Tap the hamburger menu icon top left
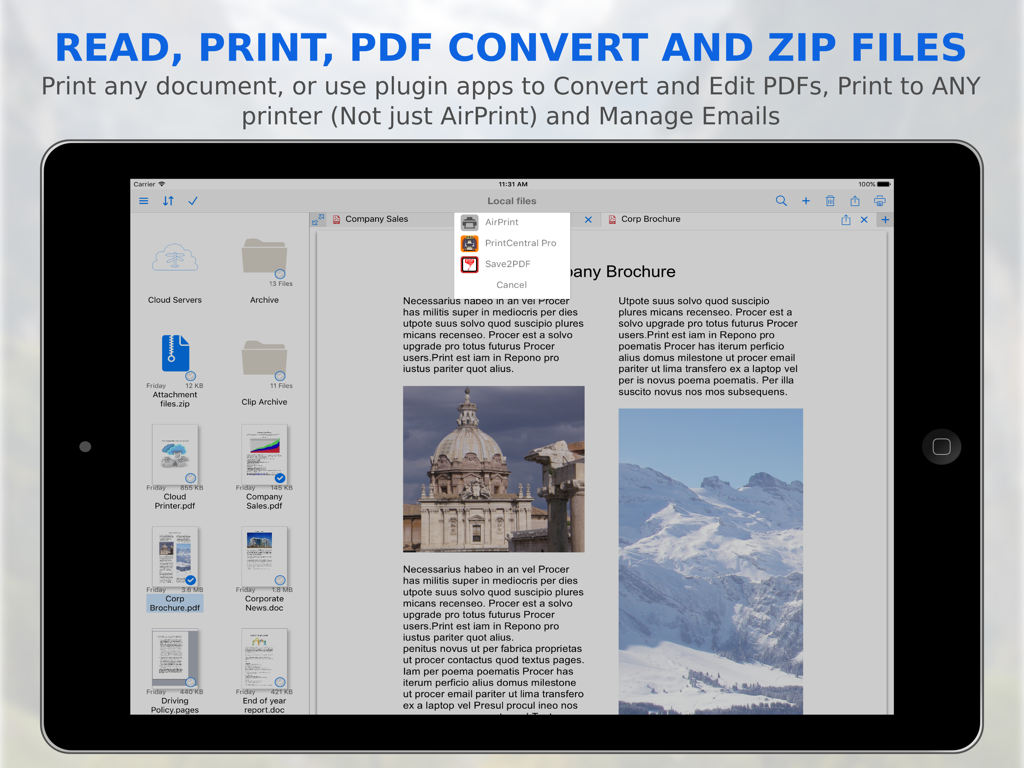 [143, 200]
